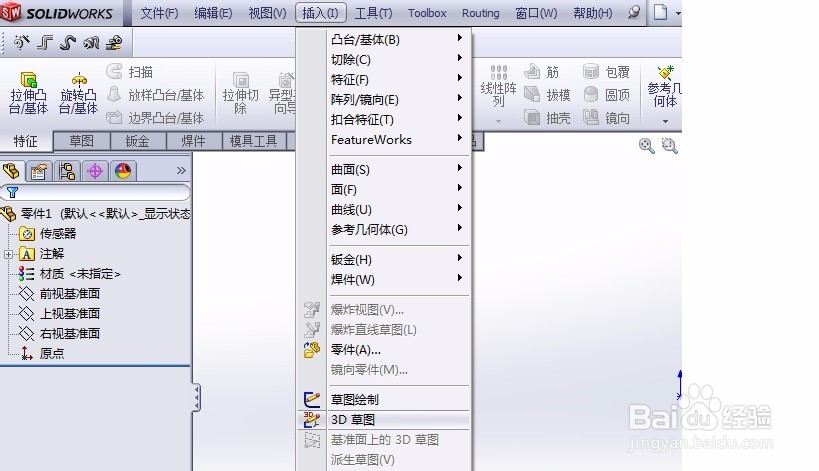819x471 pixels.
Task: Switch to the 草图 tab
Action: tap(81, 141)
